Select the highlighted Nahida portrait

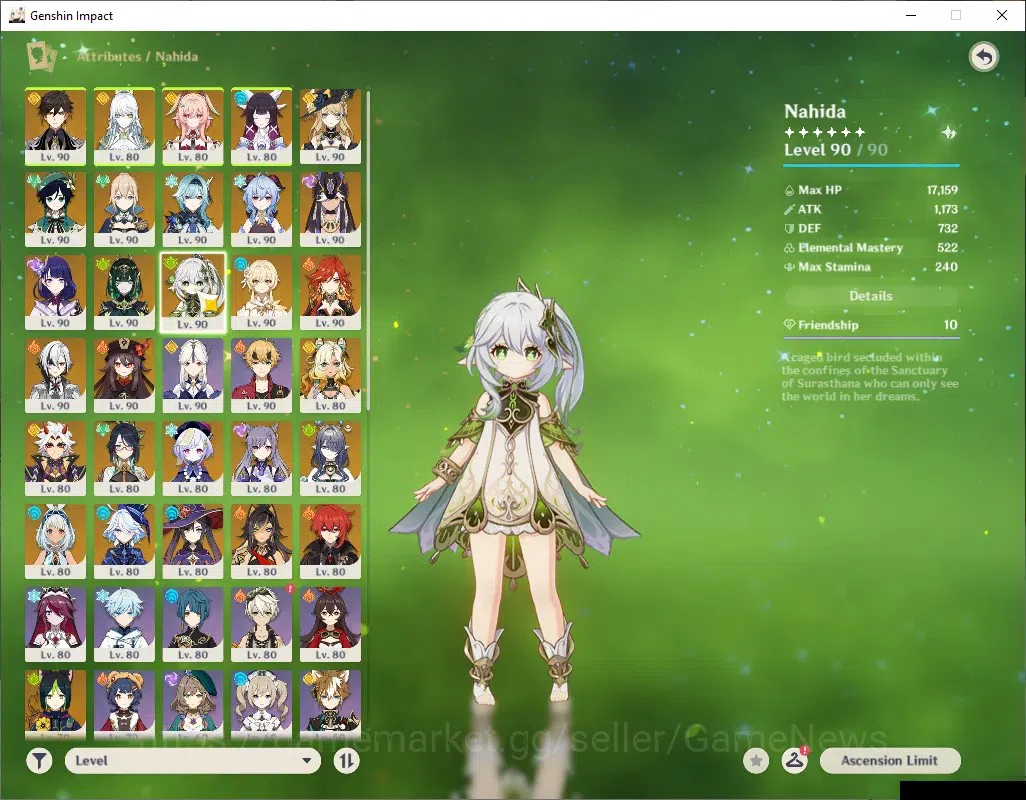(193, 292)
